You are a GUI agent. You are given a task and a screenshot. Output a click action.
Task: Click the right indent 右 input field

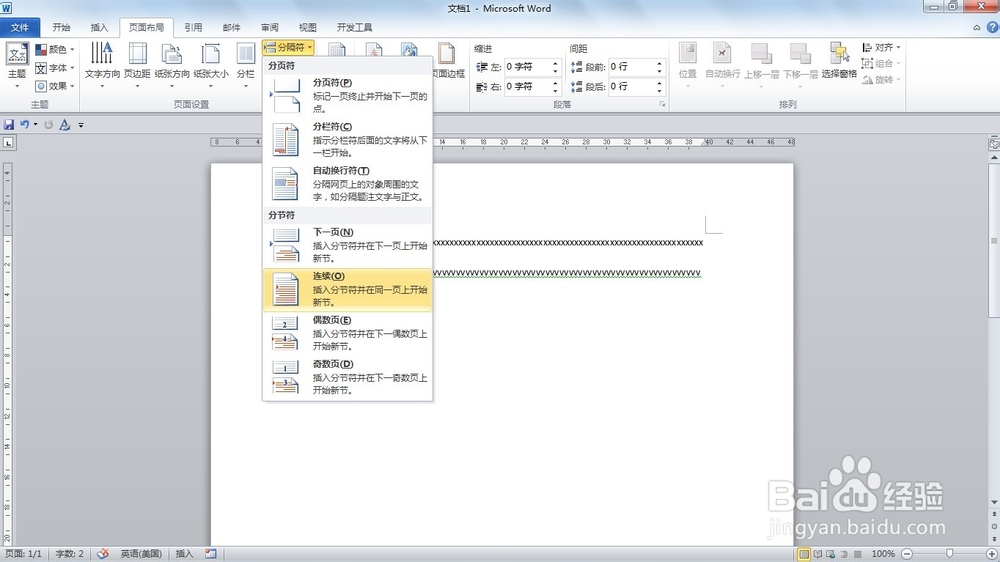pyautogui.click(x=527, y=86)
